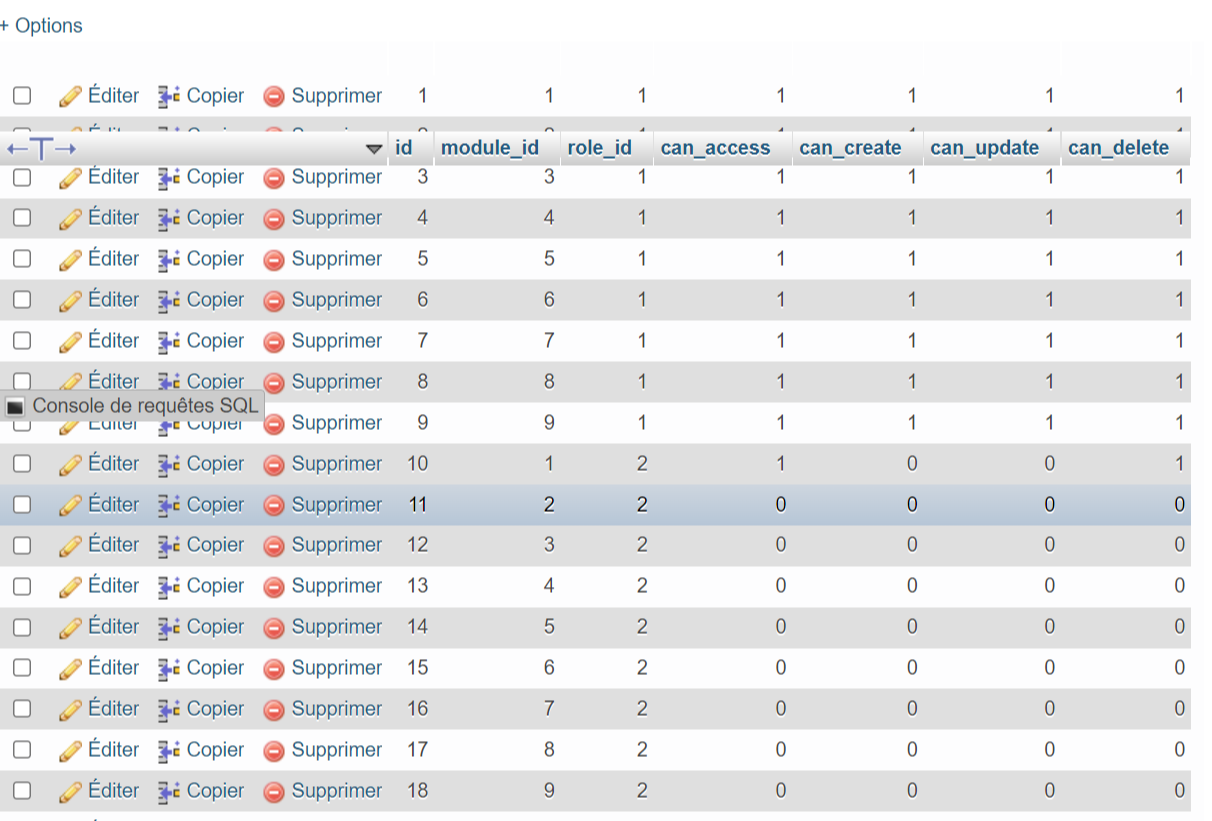Click can_delete value 1 in row id 10
Viewport: 1212px width, 821px height.
tap(1180, 464)
